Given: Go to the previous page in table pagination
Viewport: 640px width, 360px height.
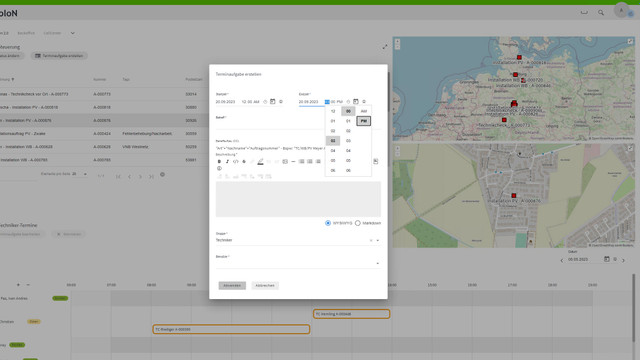Looking at the screenshot, I should pos(129,176).
